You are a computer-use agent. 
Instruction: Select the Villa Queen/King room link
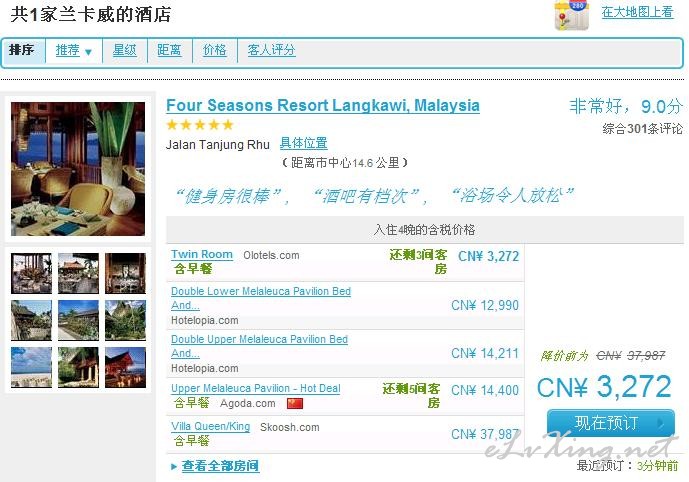[x=210, y=427]
